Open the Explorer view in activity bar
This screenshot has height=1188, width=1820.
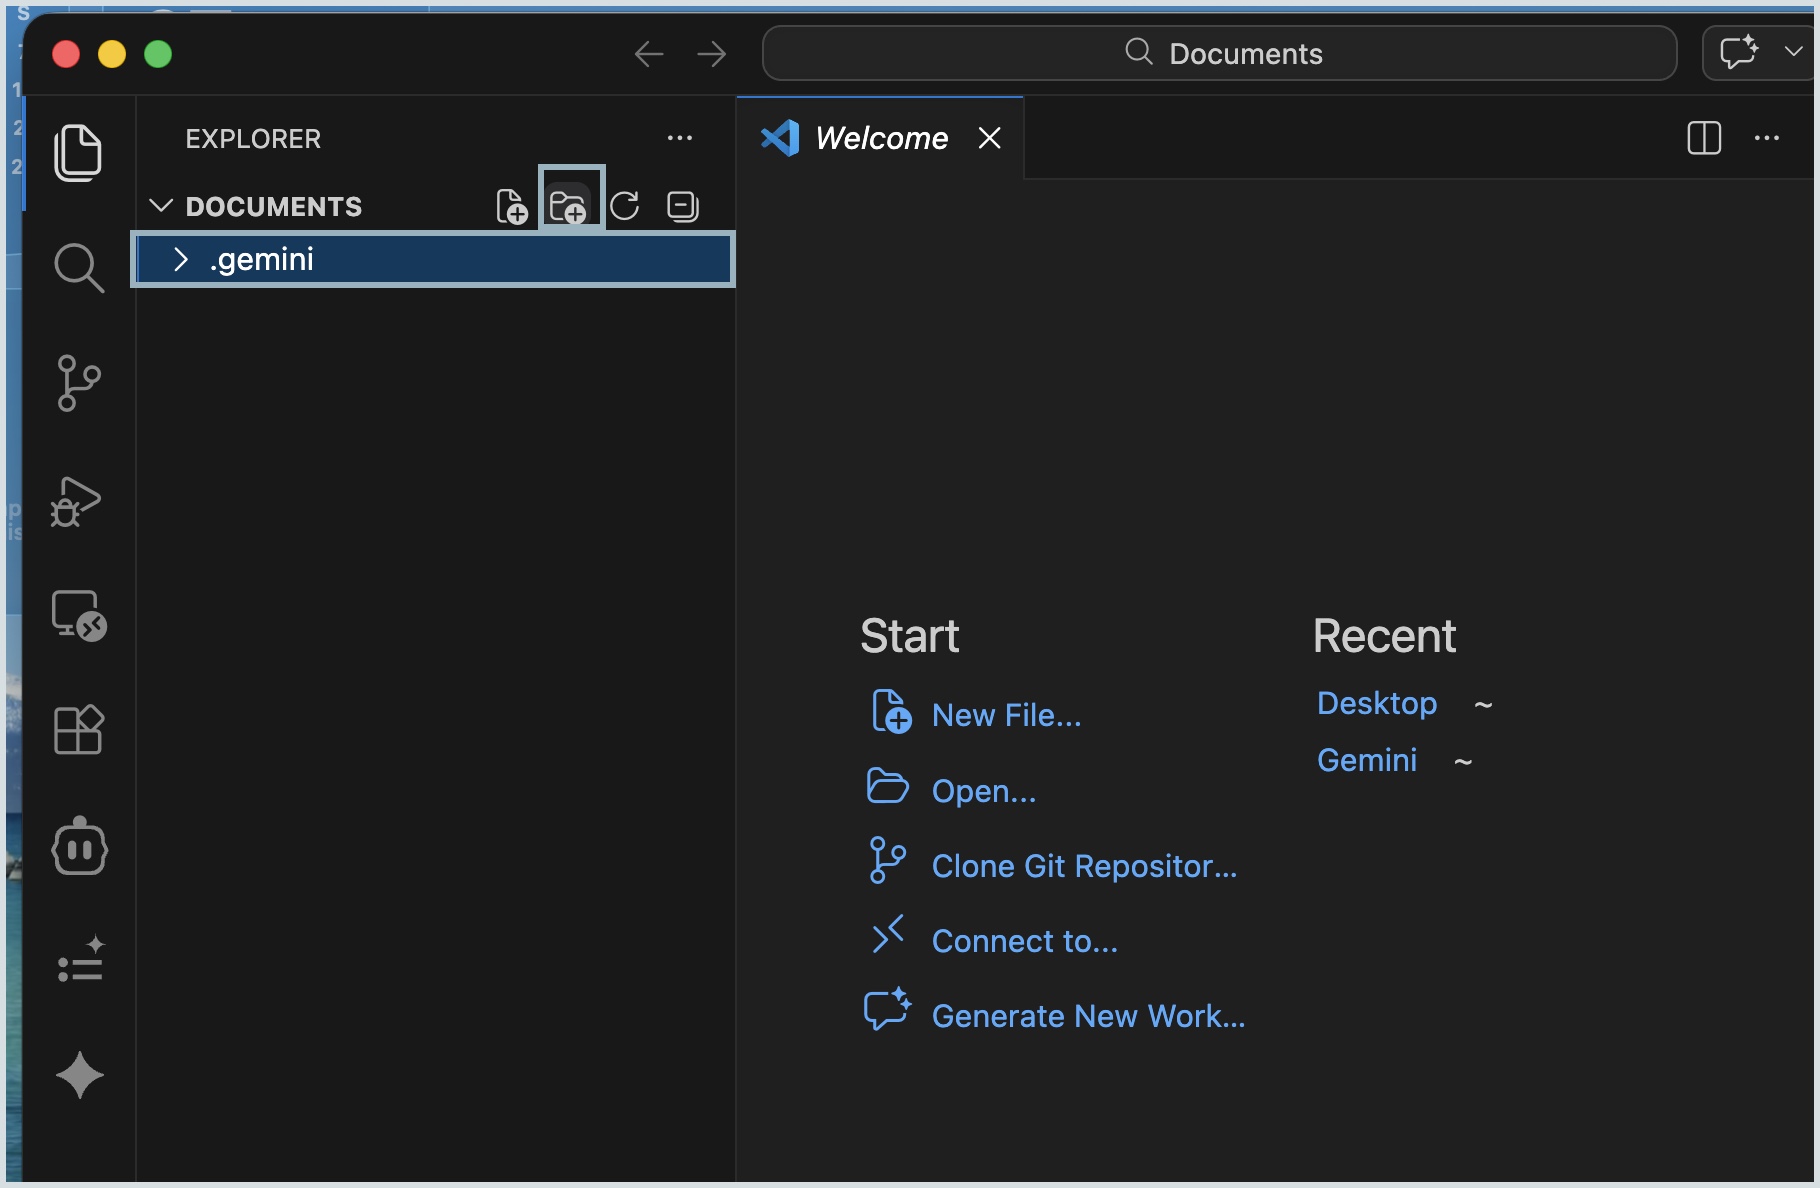tap(78, 153)
